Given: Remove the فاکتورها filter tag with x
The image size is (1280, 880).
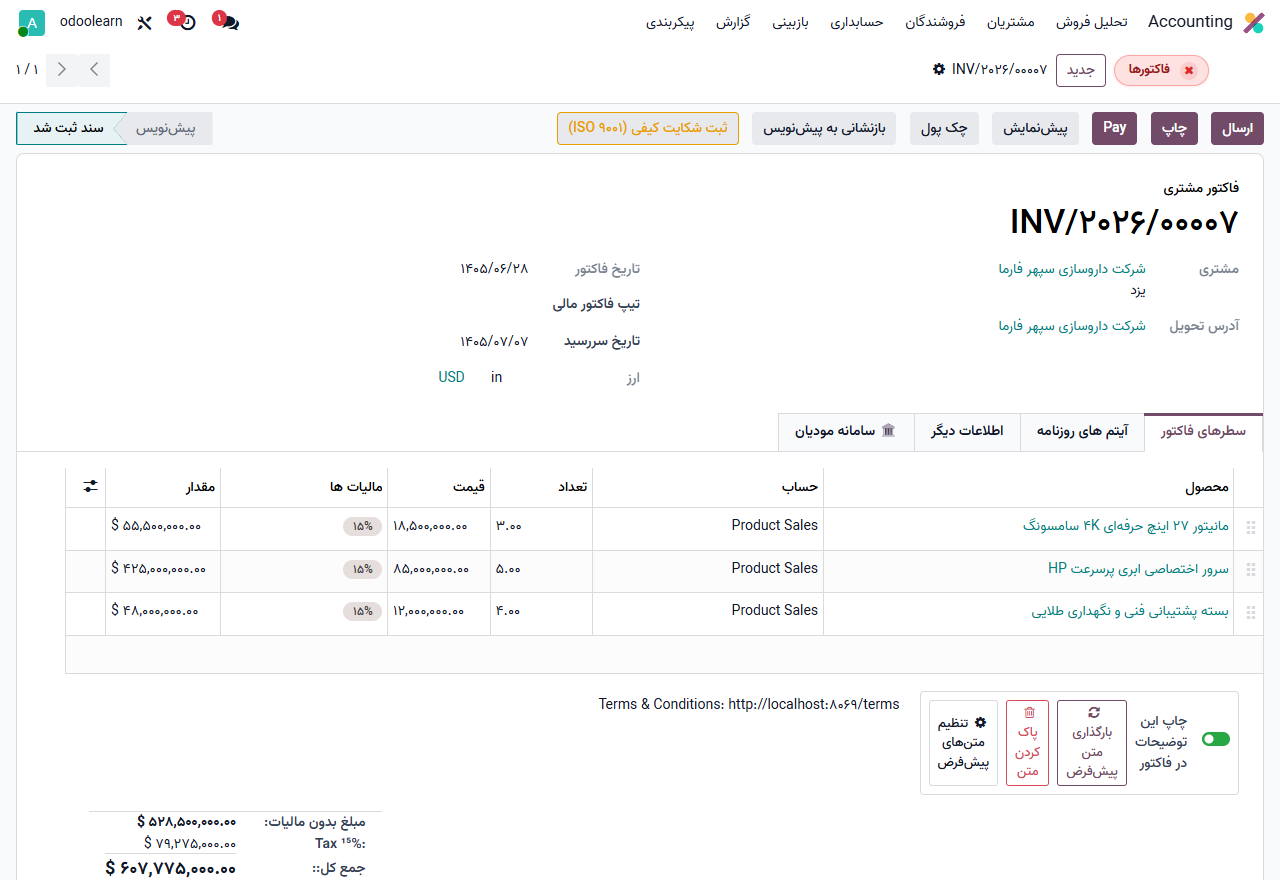Looking at the screenshot, I should (1188, 70).
